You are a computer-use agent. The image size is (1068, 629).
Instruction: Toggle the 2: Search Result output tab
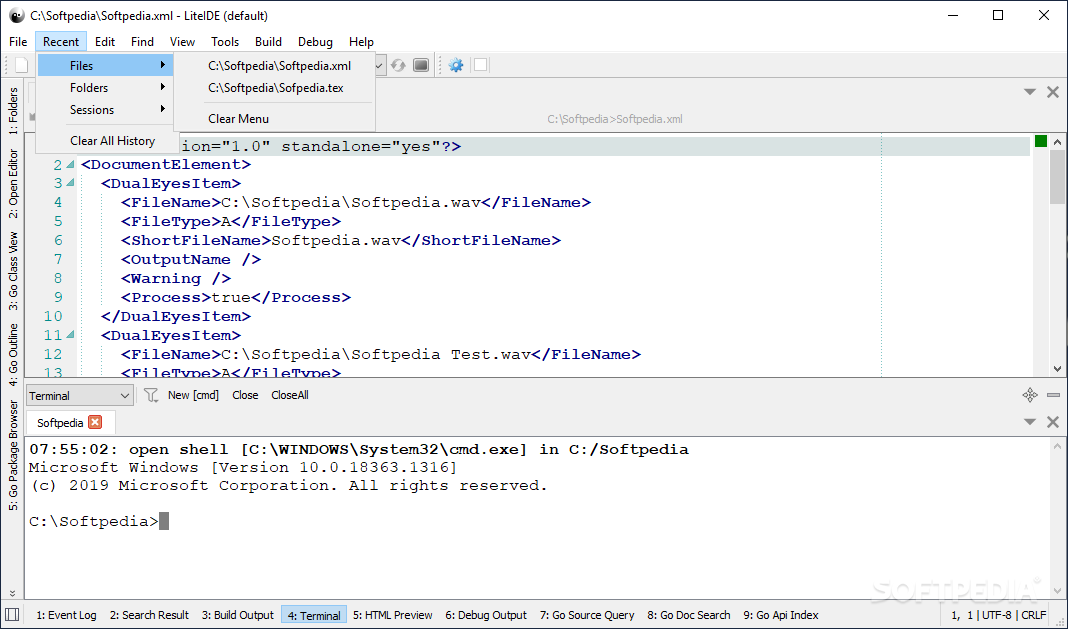pyautogui.click(x=149, y=615)
